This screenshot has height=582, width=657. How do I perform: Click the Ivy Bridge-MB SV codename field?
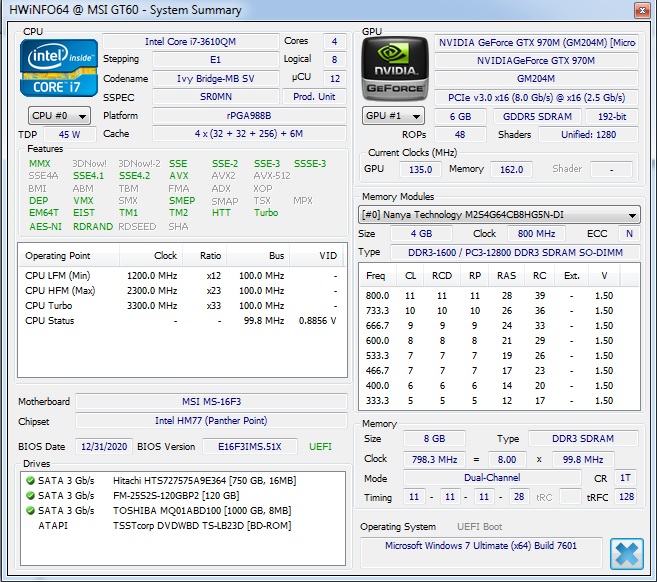[x=216, y=78]
